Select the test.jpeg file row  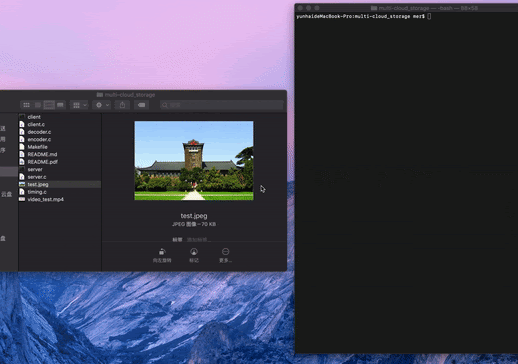coord(60,184)
